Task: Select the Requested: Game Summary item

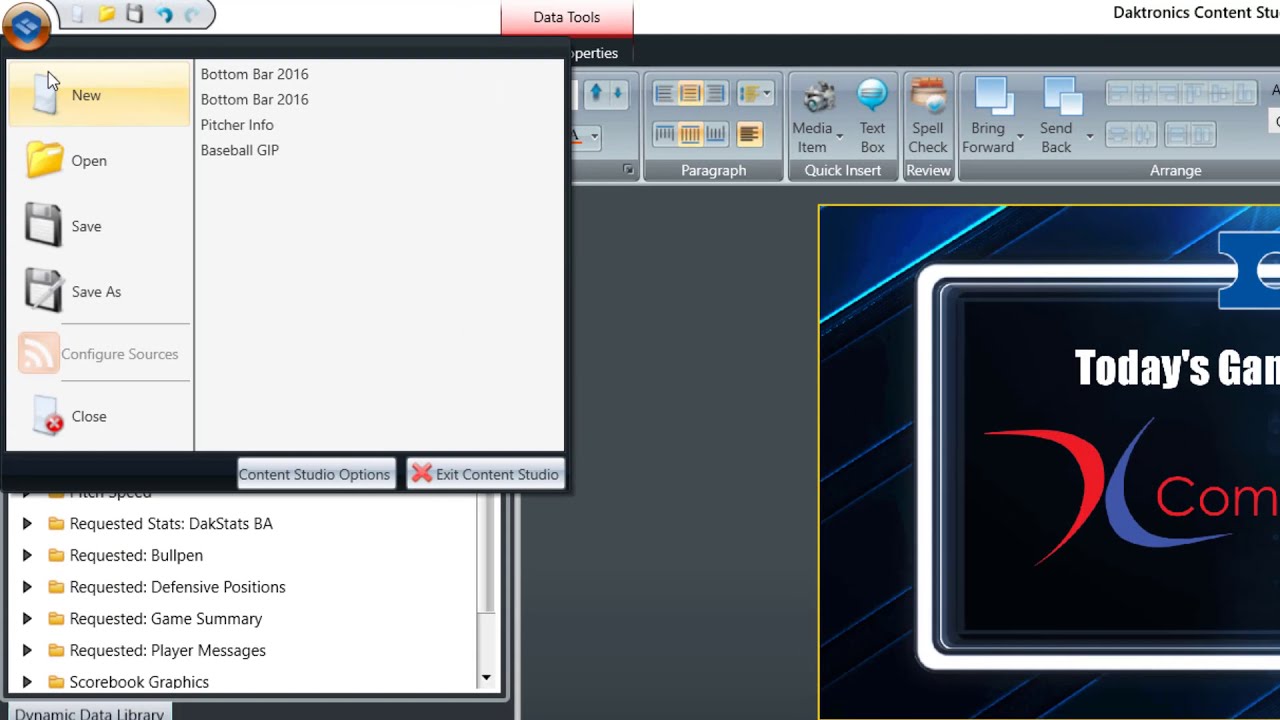Action: point(166,618)
